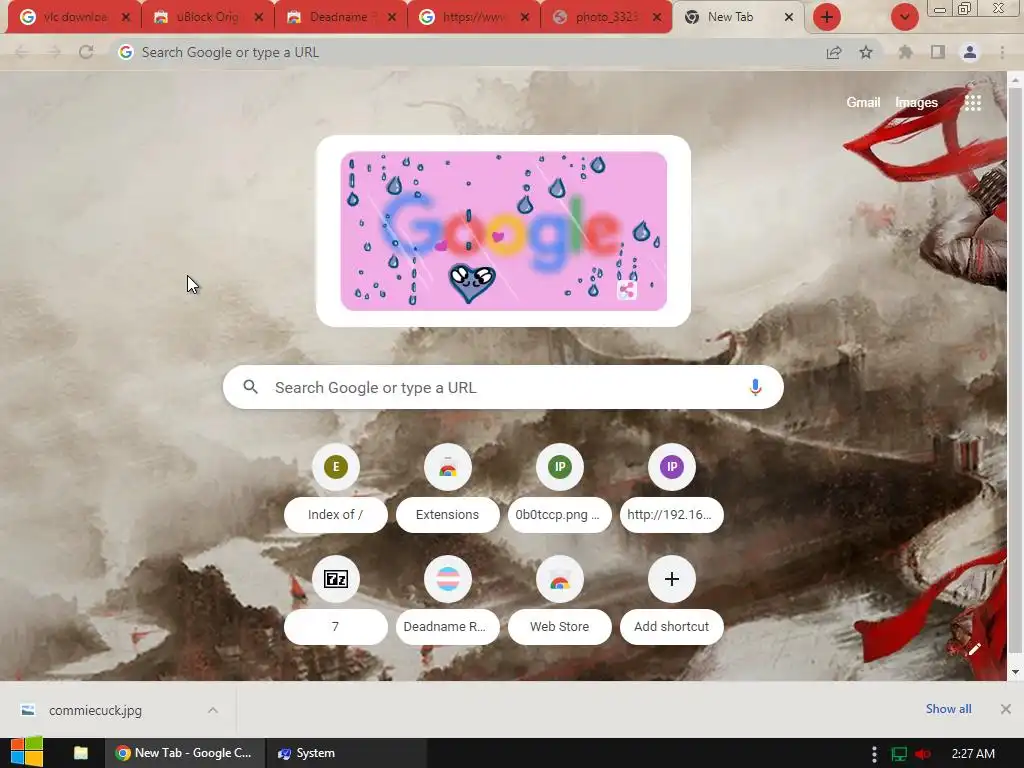The image size is (1024, 768).
Task: Click the Index of / label
Action: pos(336,515)
